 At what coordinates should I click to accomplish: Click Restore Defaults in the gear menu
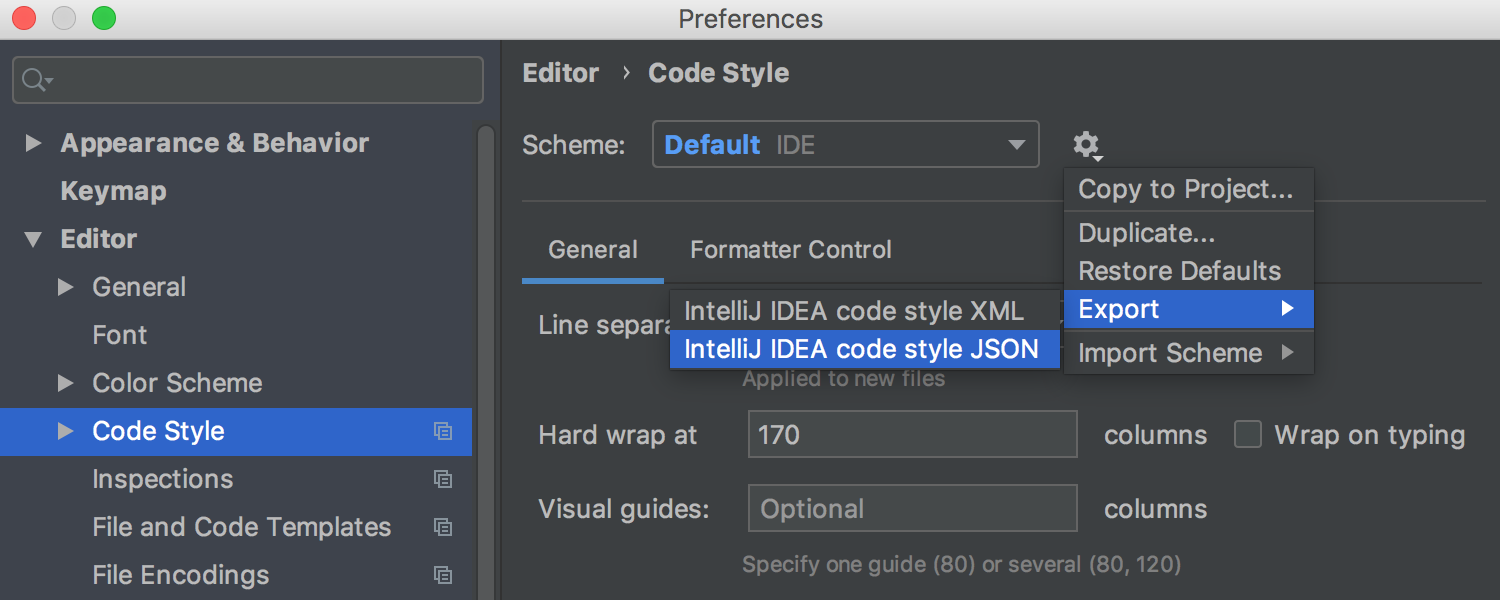point(1179,271)
